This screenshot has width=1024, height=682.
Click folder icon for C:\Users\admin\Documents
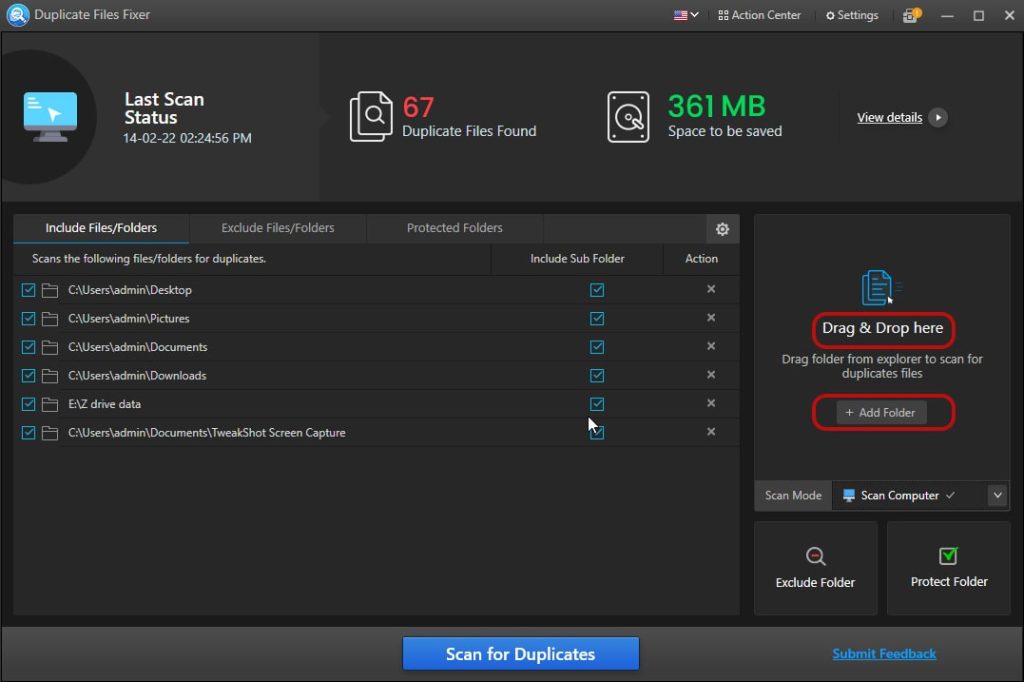(50, 347)
